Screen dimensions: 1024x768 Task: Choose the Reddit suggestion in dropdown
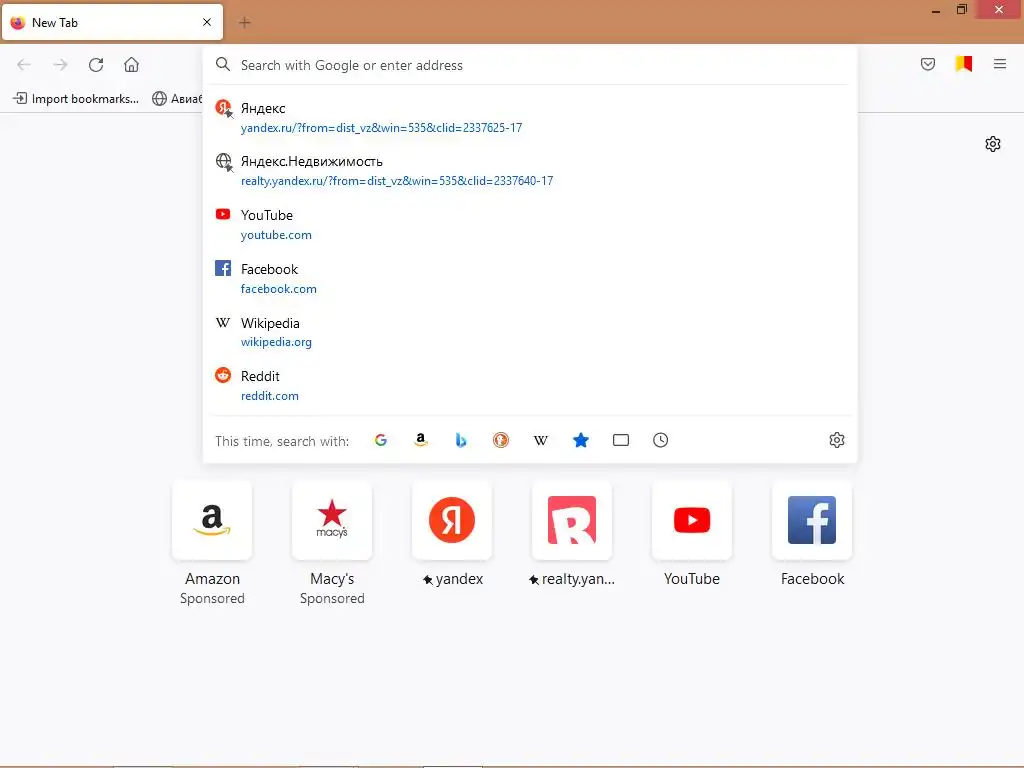coord(530,385)
